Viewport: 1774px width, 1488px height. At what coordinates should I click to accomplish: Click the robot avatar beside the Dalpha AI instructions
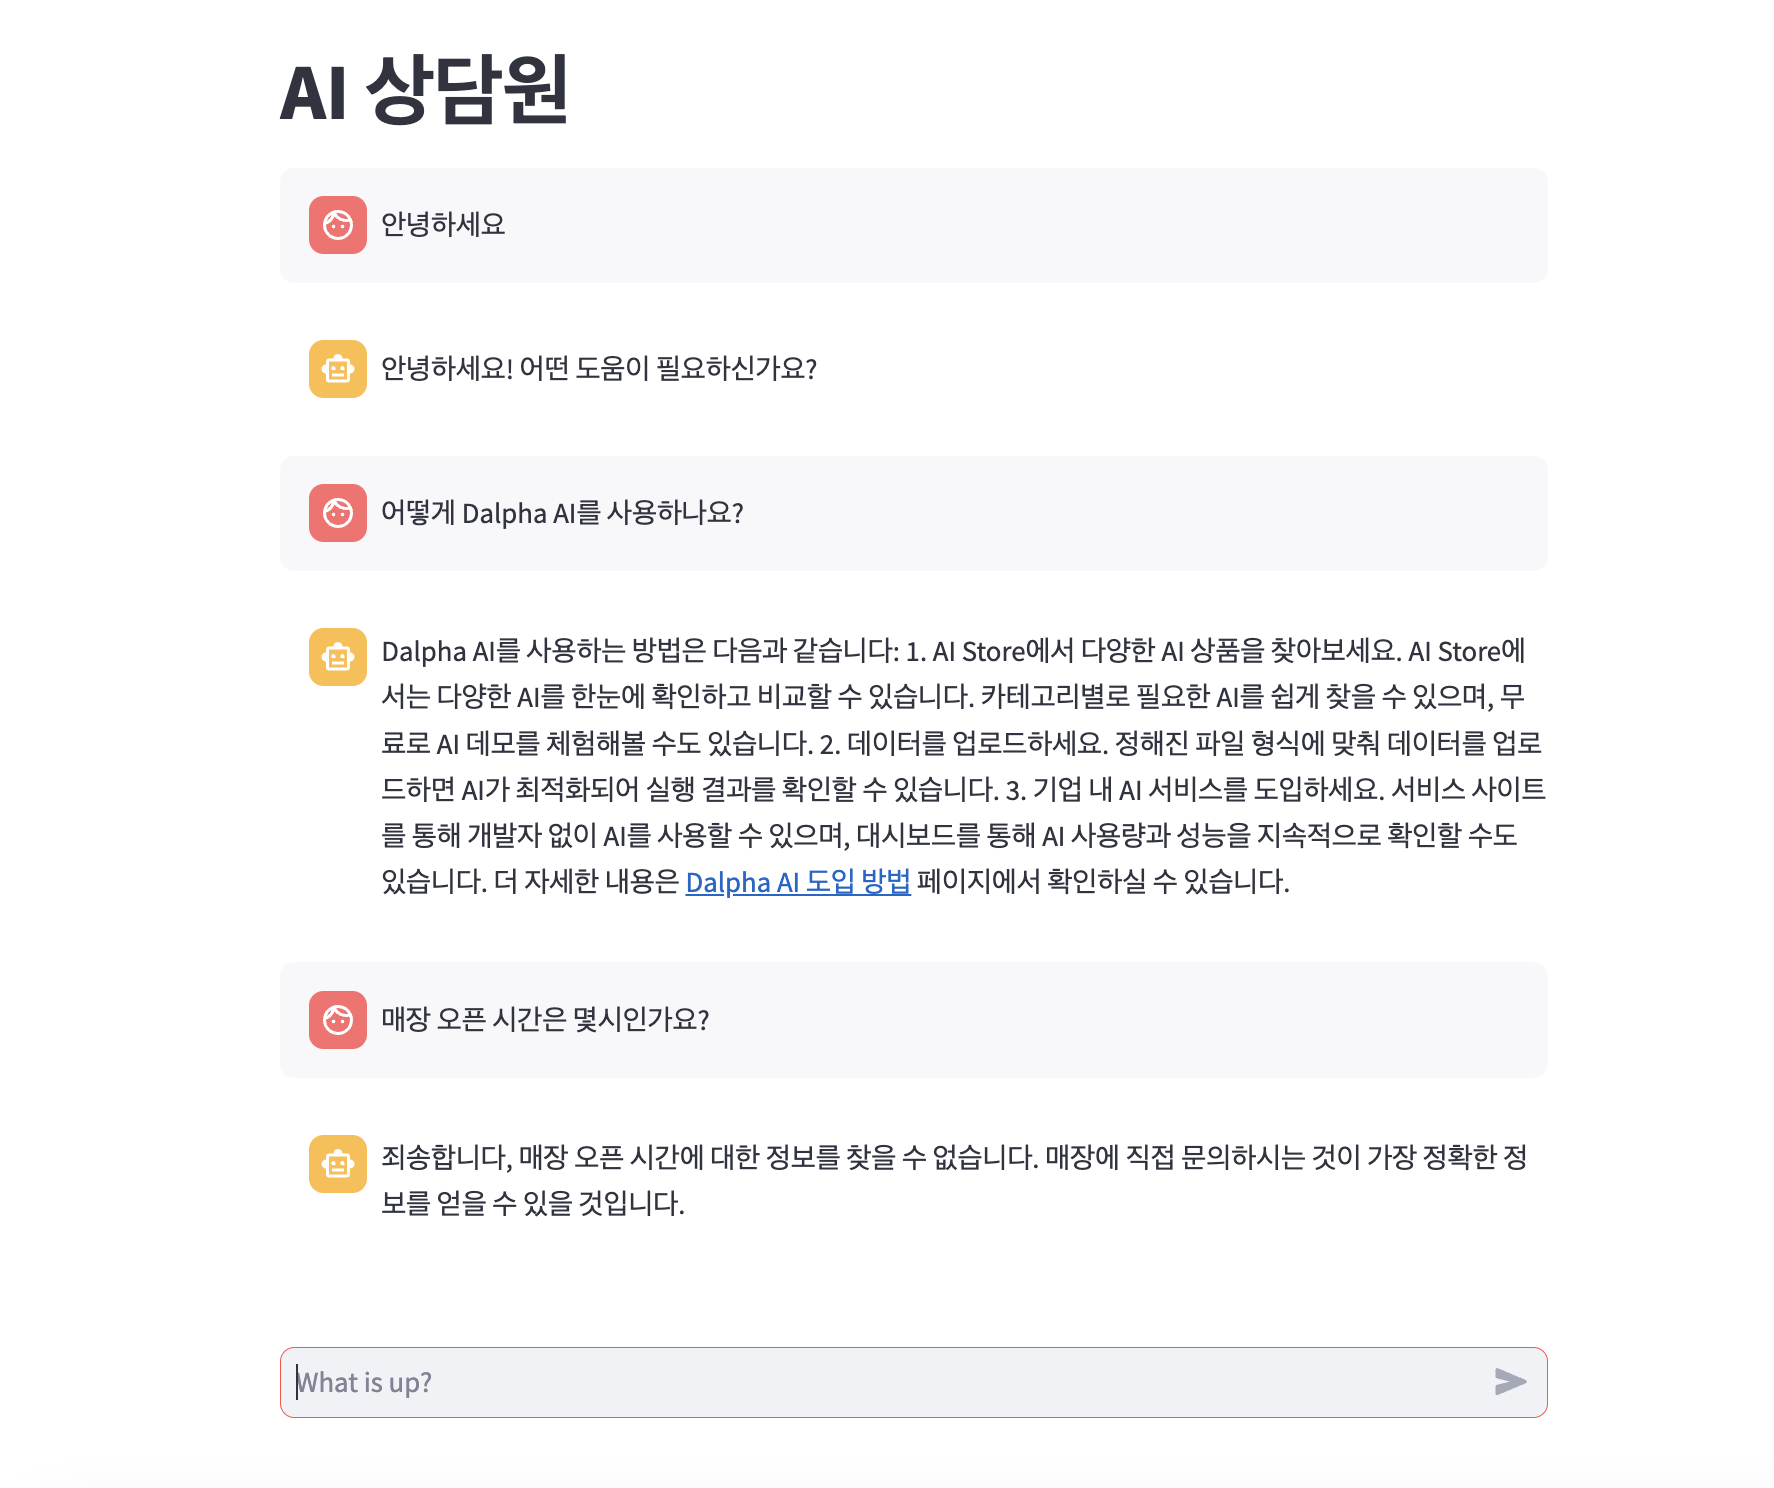tap(338, 657)
